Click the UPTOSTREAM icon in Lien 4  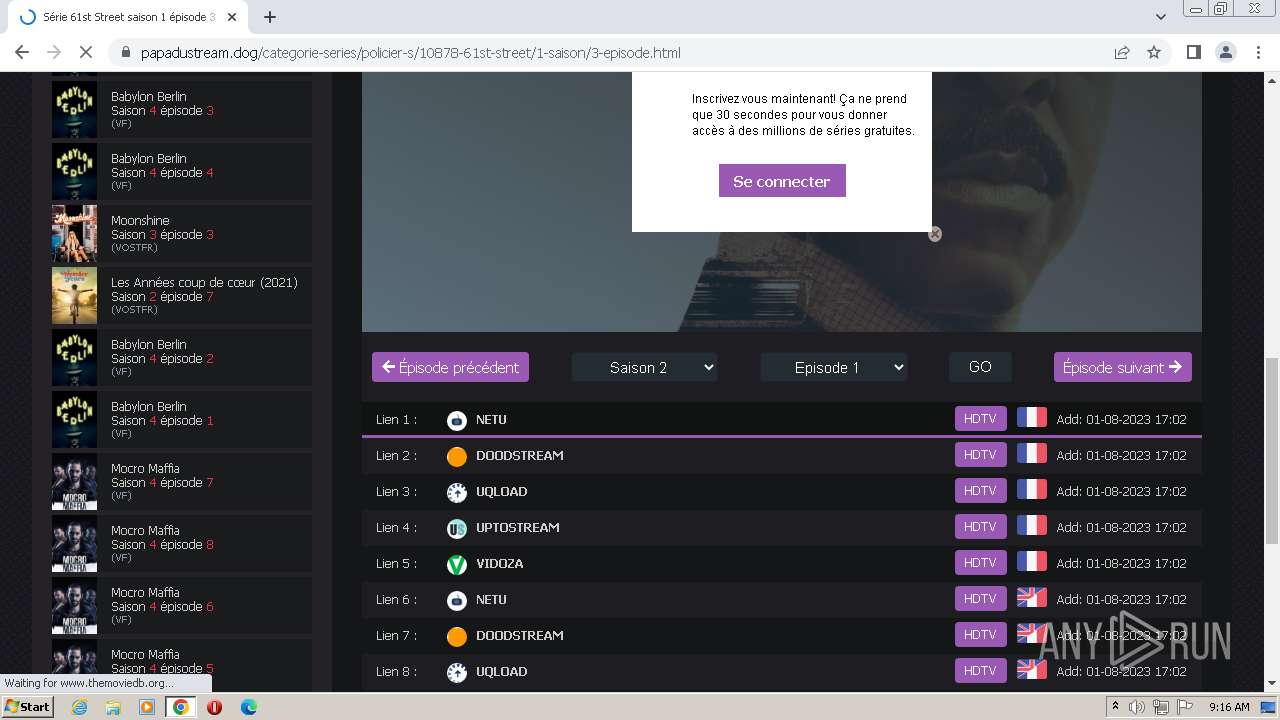point(457,528)
